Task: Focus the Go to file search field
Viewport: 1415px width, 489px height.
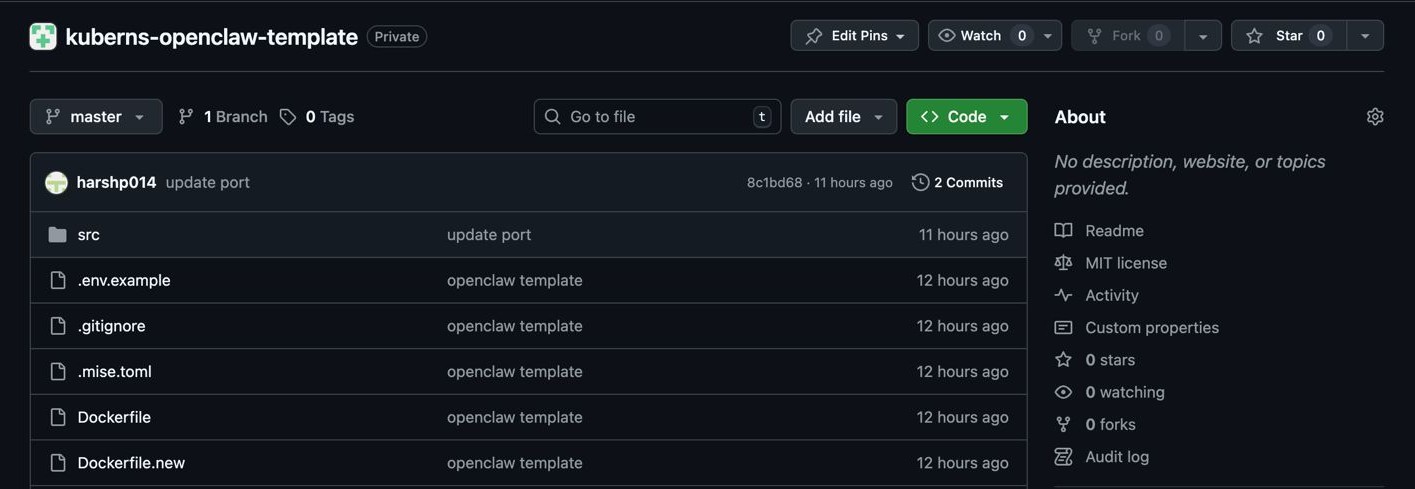Action: 657,117
